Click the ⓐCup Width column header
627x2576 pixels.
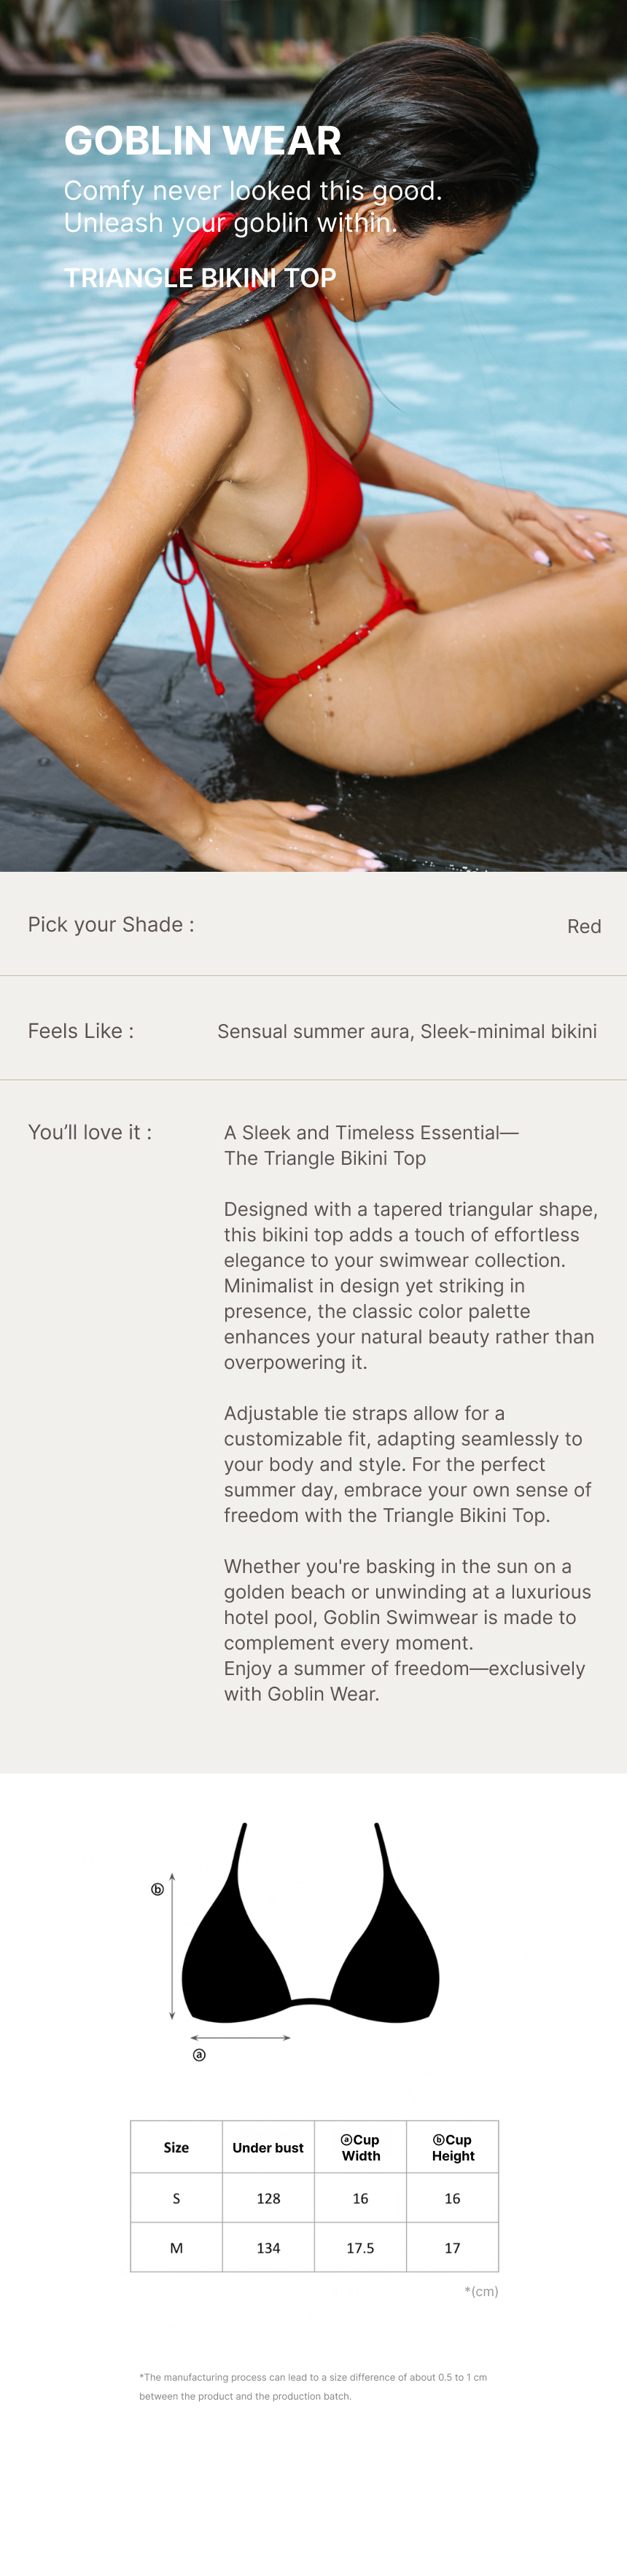[360, 2147]
